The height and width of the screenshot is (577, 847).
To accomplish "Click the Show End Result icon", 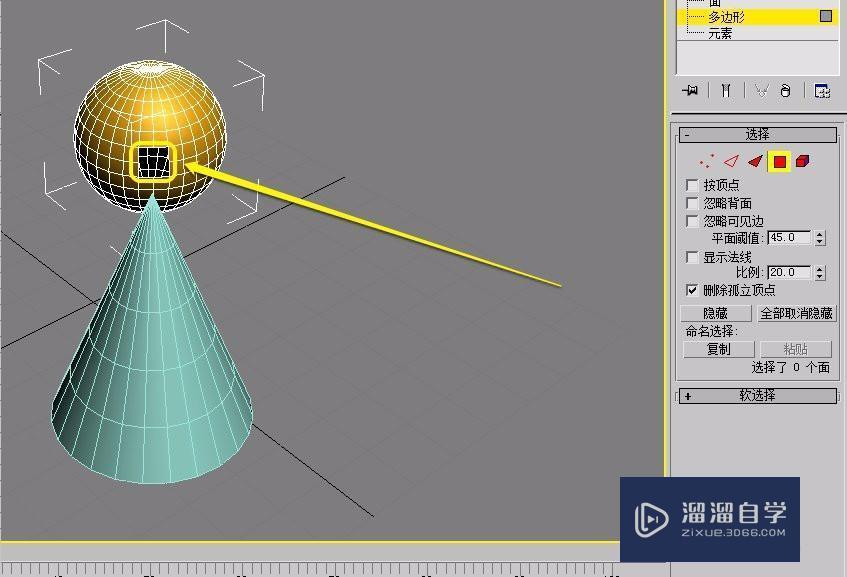I will (724, 91).
